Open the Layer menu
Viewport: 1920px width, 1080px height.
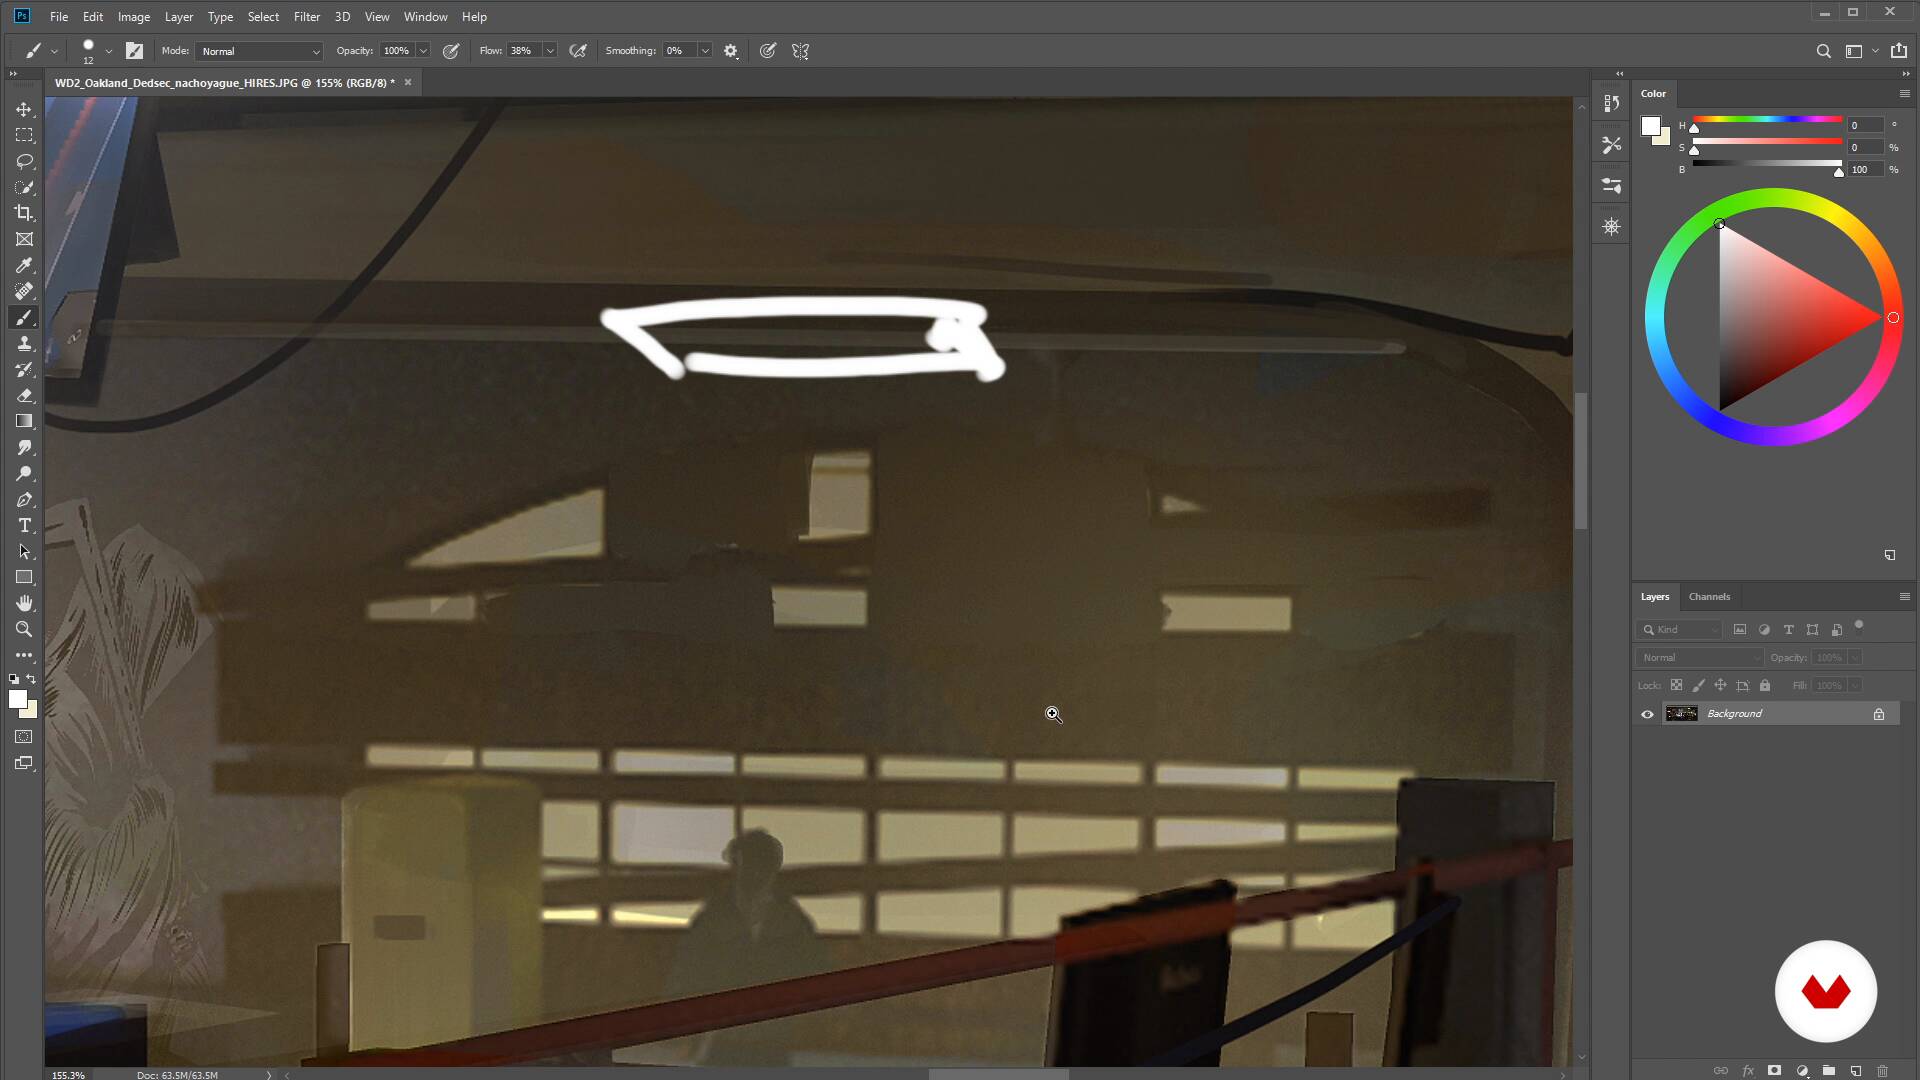[x=179, y=17]
